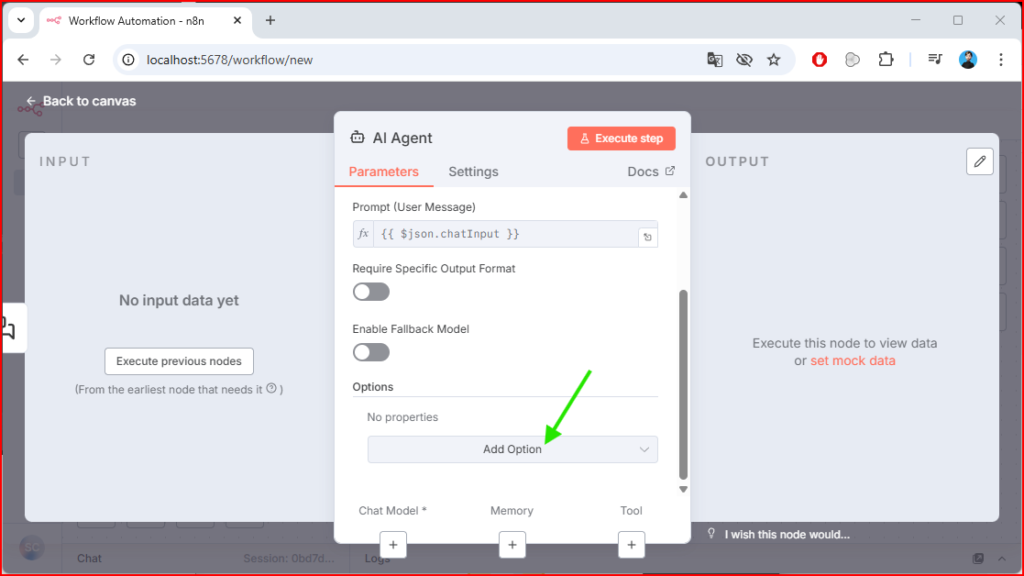Add a Chat Model with plus icon
The image size is (1024, 576).
click(x=393, y=545)
